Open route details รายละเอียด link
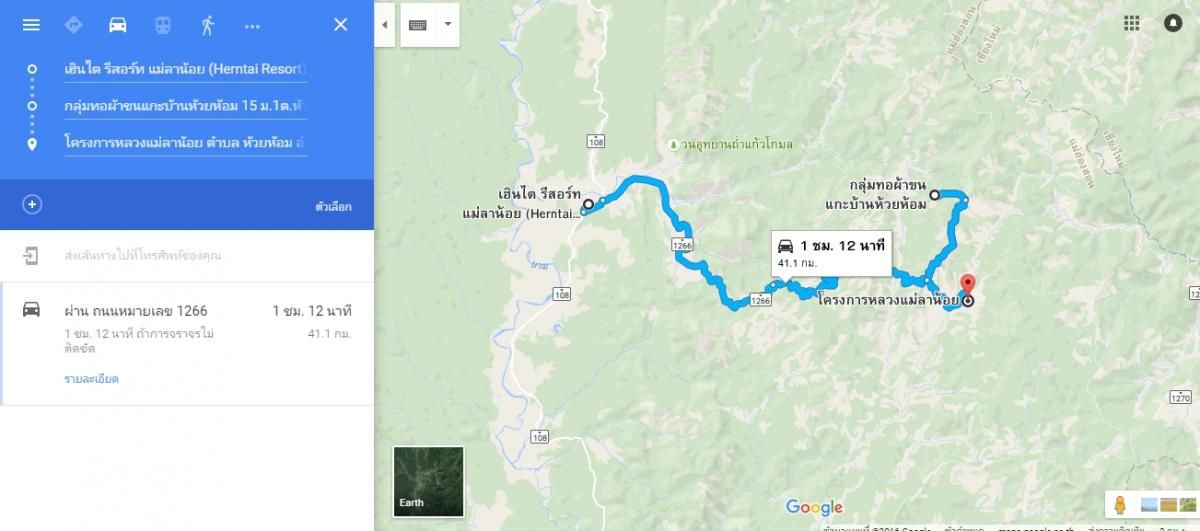Image resolution: width=1200 pixels, height=531 pixels. coord(91,379)
